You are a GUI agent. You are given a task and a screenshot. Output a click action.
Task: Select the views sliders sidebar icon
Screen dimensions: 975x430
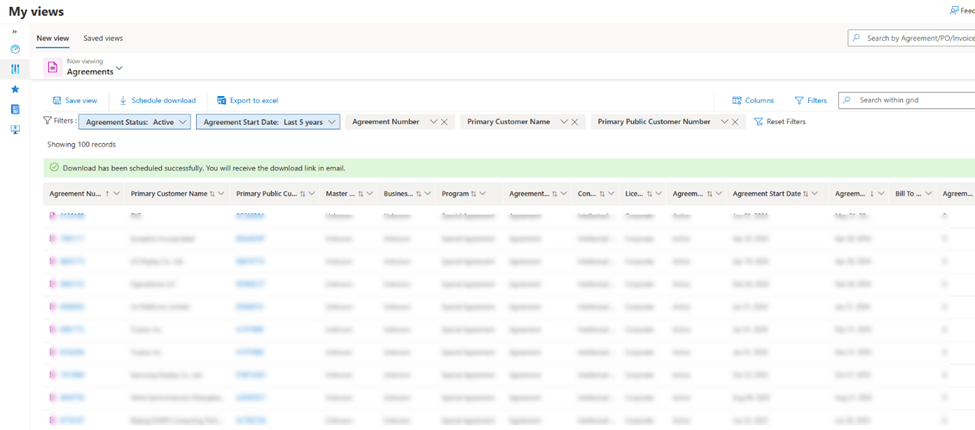click(x=15, y=69)
